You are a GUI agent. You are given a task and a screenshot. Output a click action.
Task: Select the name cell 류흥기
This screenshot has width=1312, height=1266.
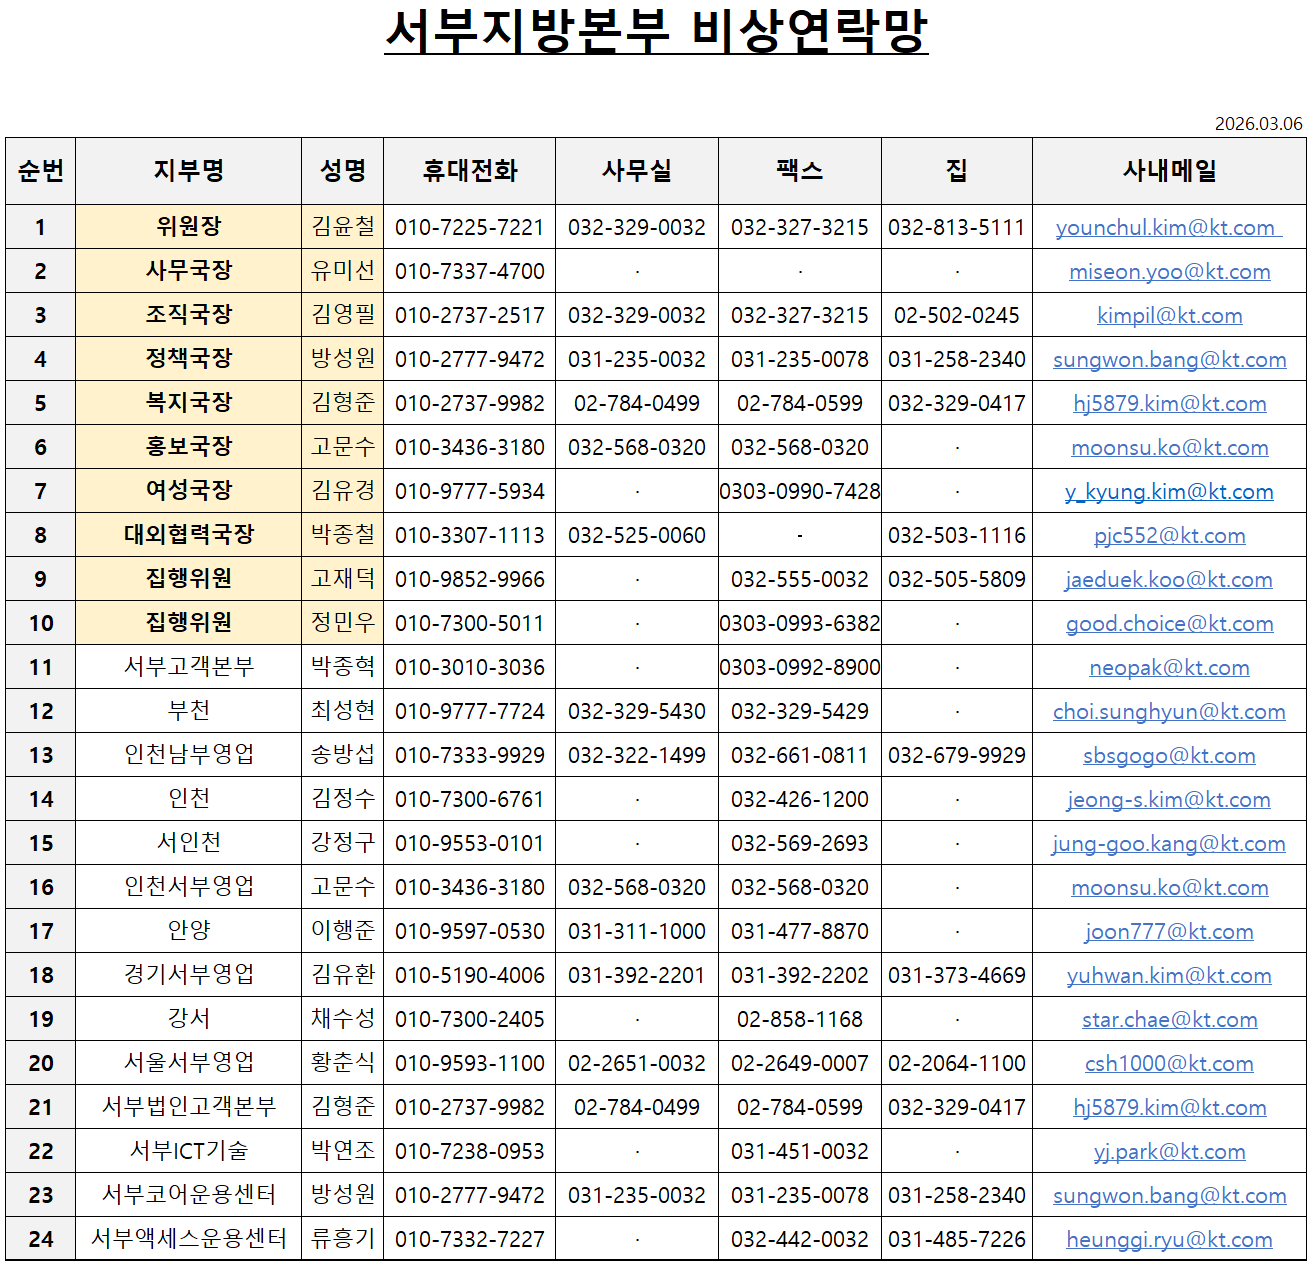342,1239
